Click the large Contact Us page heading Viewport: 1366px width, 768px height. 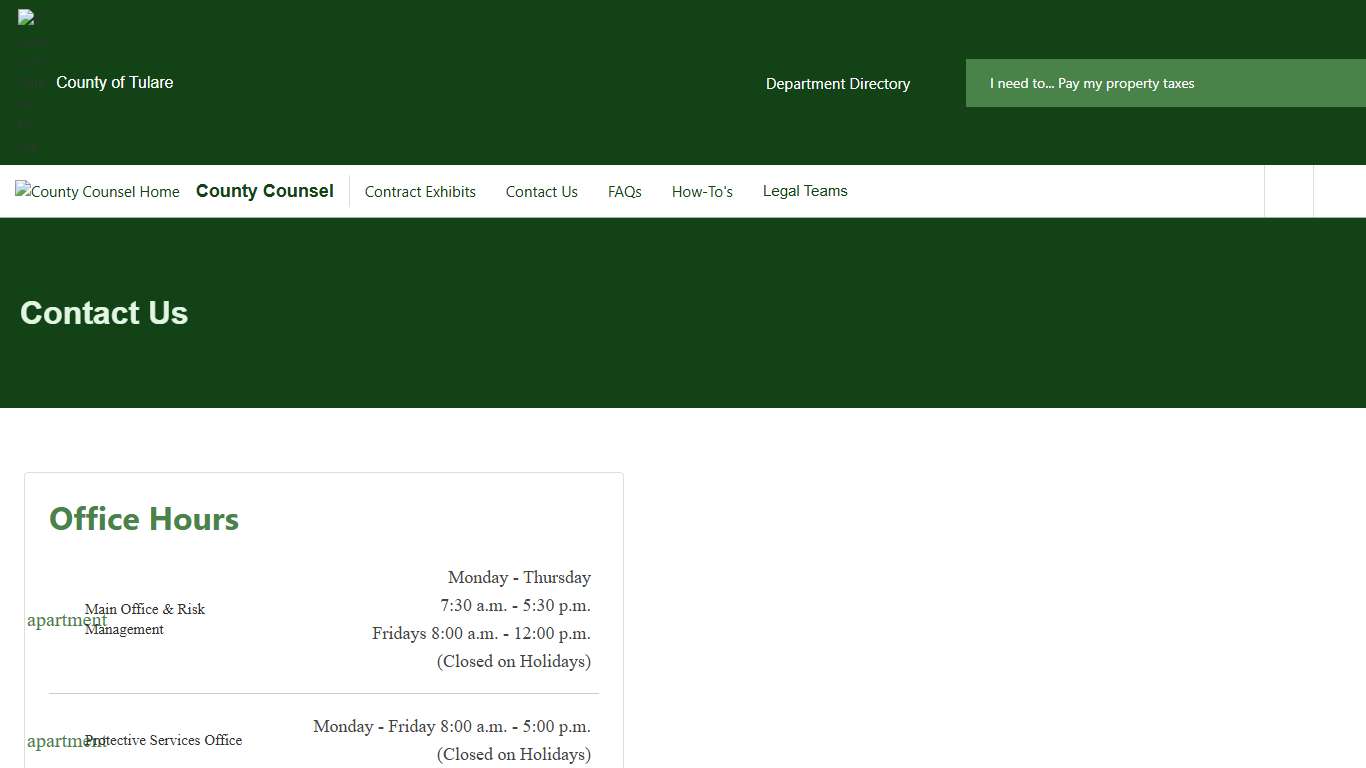tap(104, 313)
